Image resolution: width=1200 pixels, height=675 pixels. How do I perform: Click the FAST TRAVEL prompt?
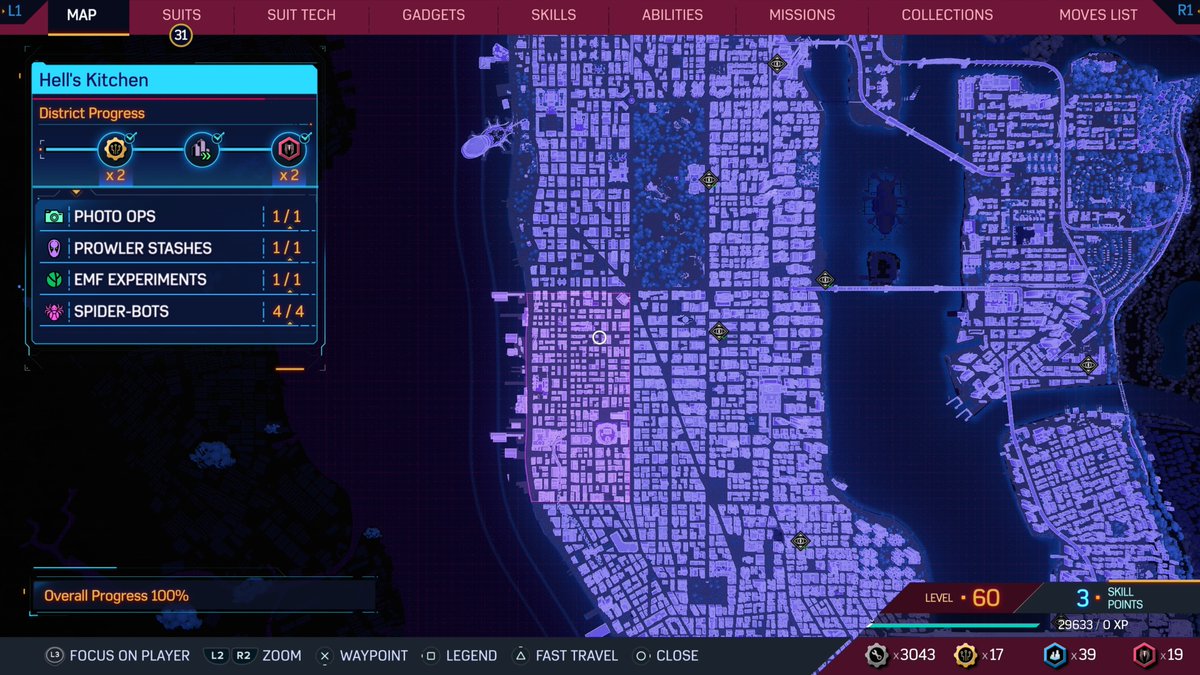coord(578,656)
